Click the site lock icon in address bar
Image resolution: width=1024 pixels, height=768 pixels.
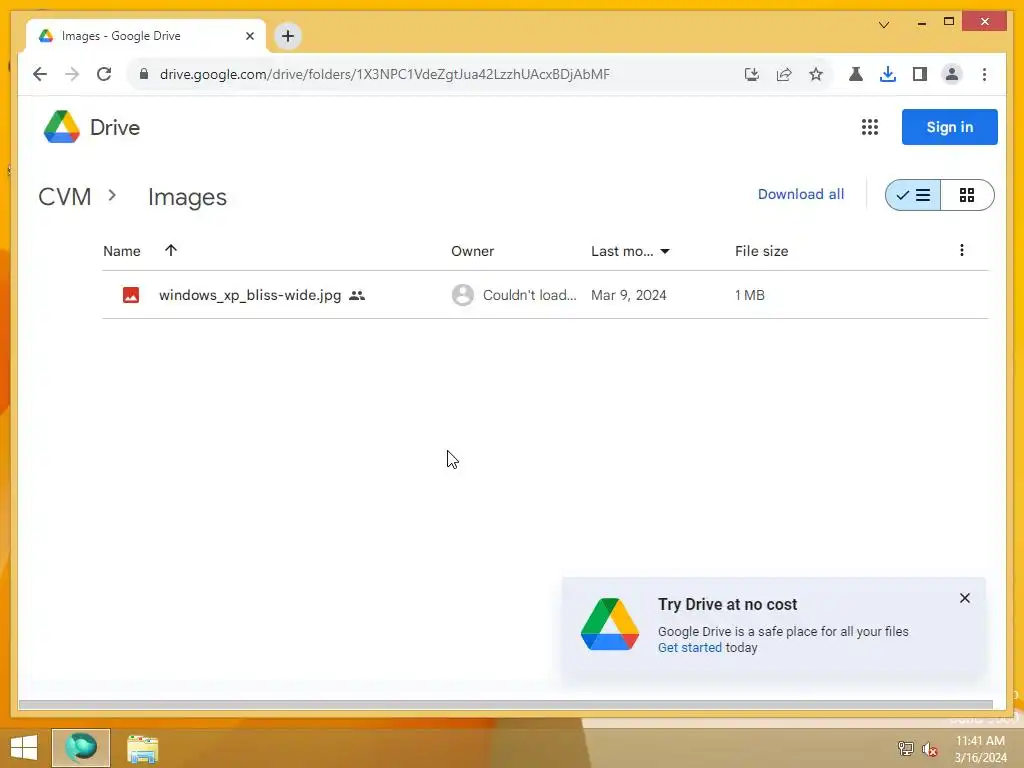coord(144,74)
